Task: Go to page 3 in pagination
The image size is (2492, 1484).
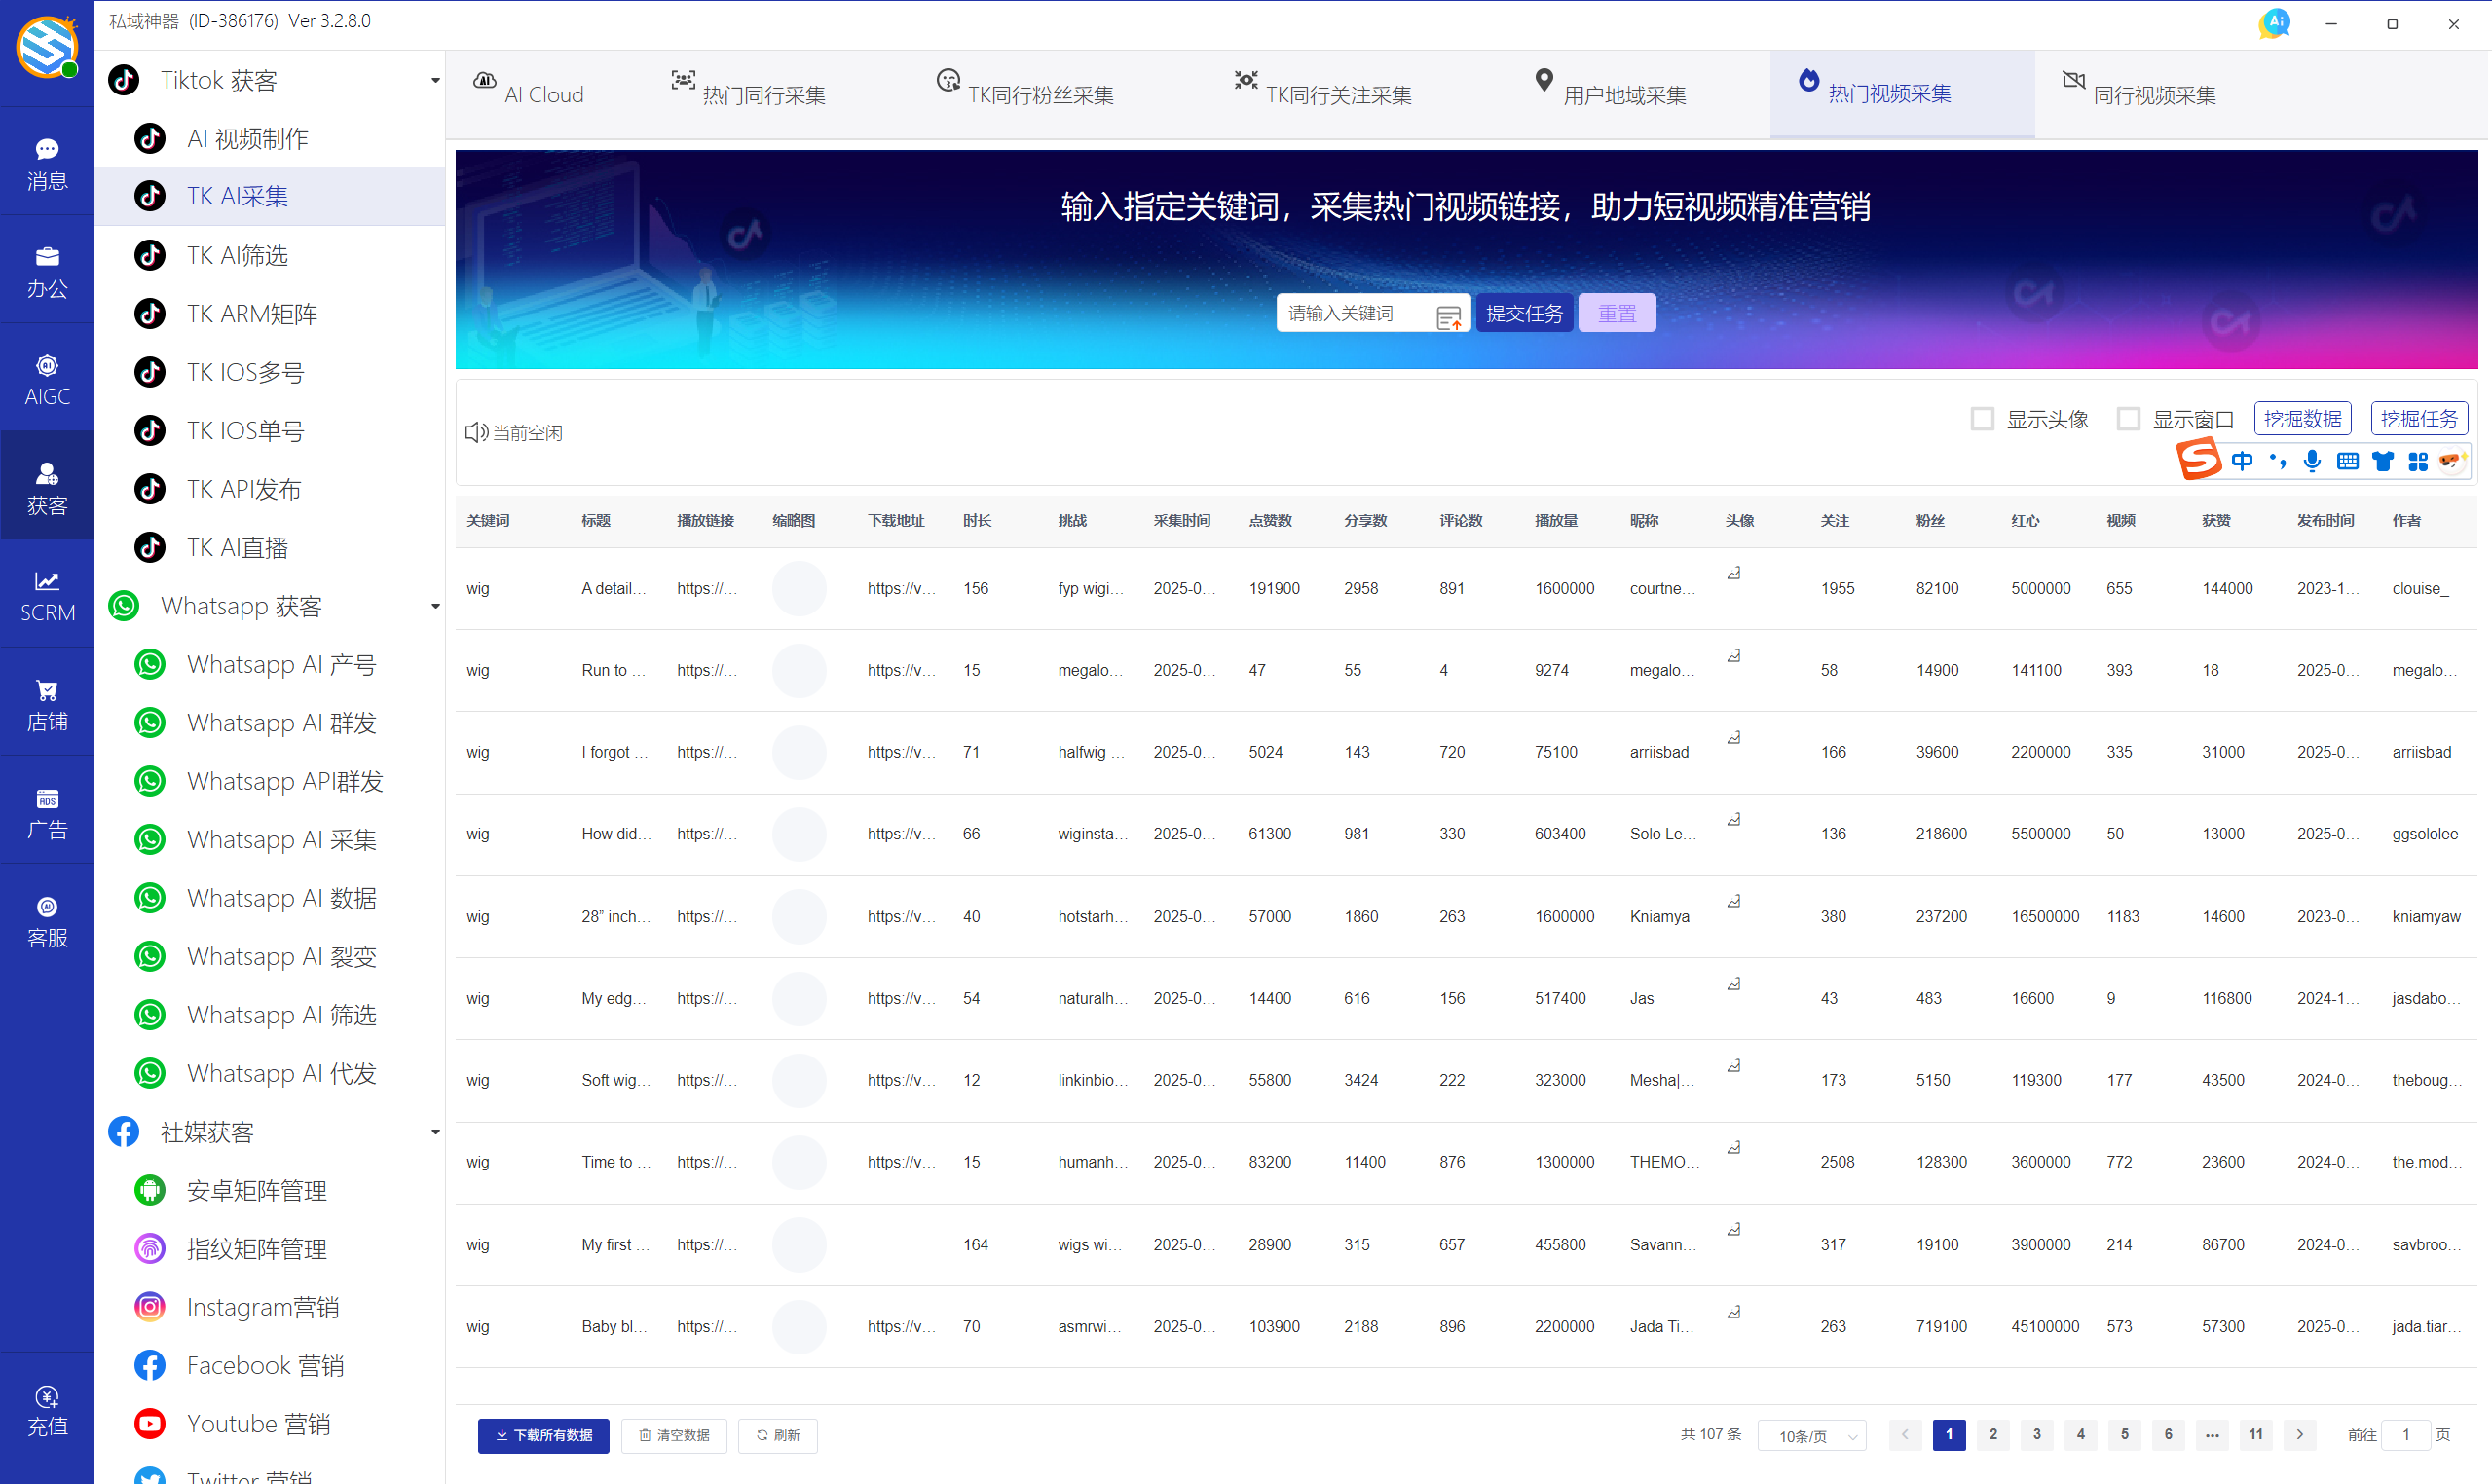Action: (x=2036, y=1434)
